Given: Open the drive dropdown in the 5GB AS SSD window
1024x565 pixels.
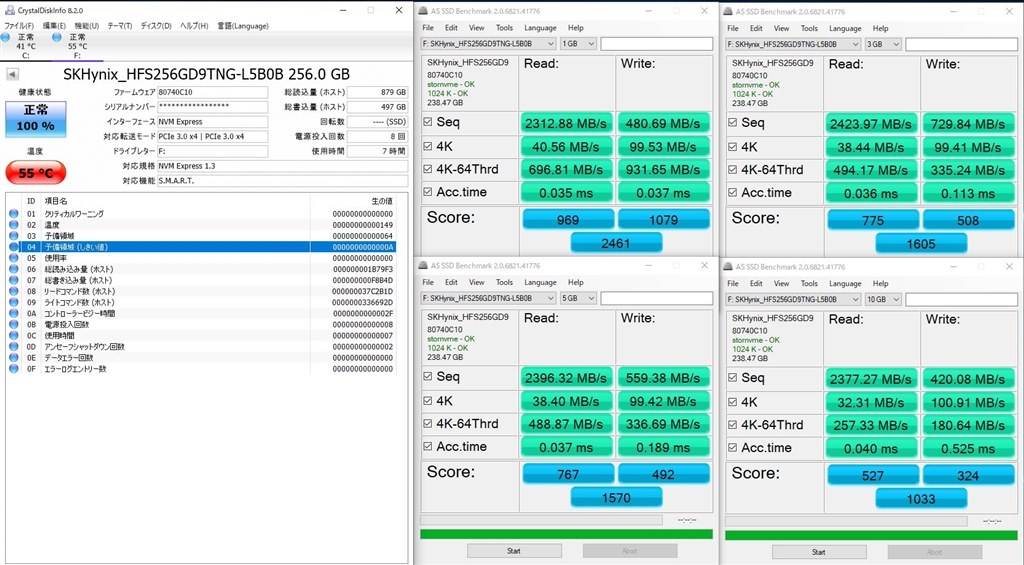Looking at the screenshot, I should point(488,298).
